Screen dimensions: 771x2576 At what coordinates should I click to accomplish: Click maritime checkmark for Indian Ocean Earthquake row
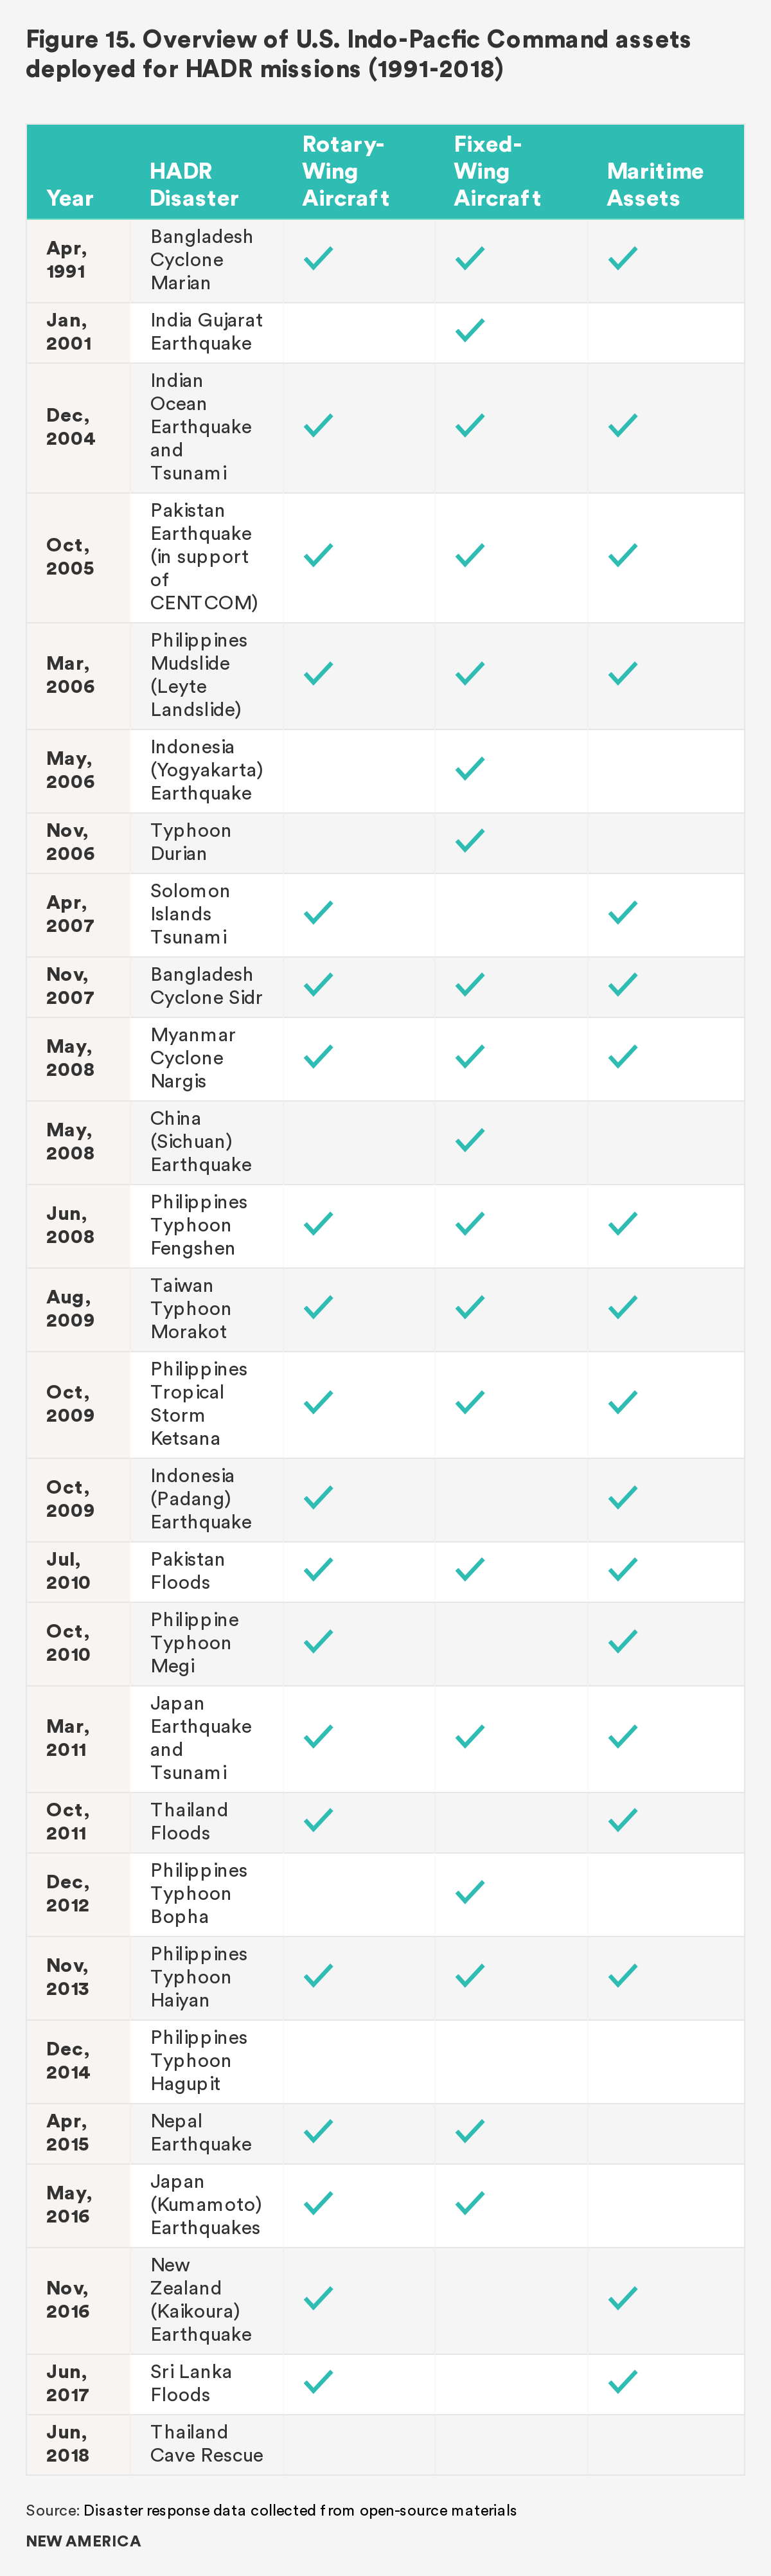click(622, 426)
